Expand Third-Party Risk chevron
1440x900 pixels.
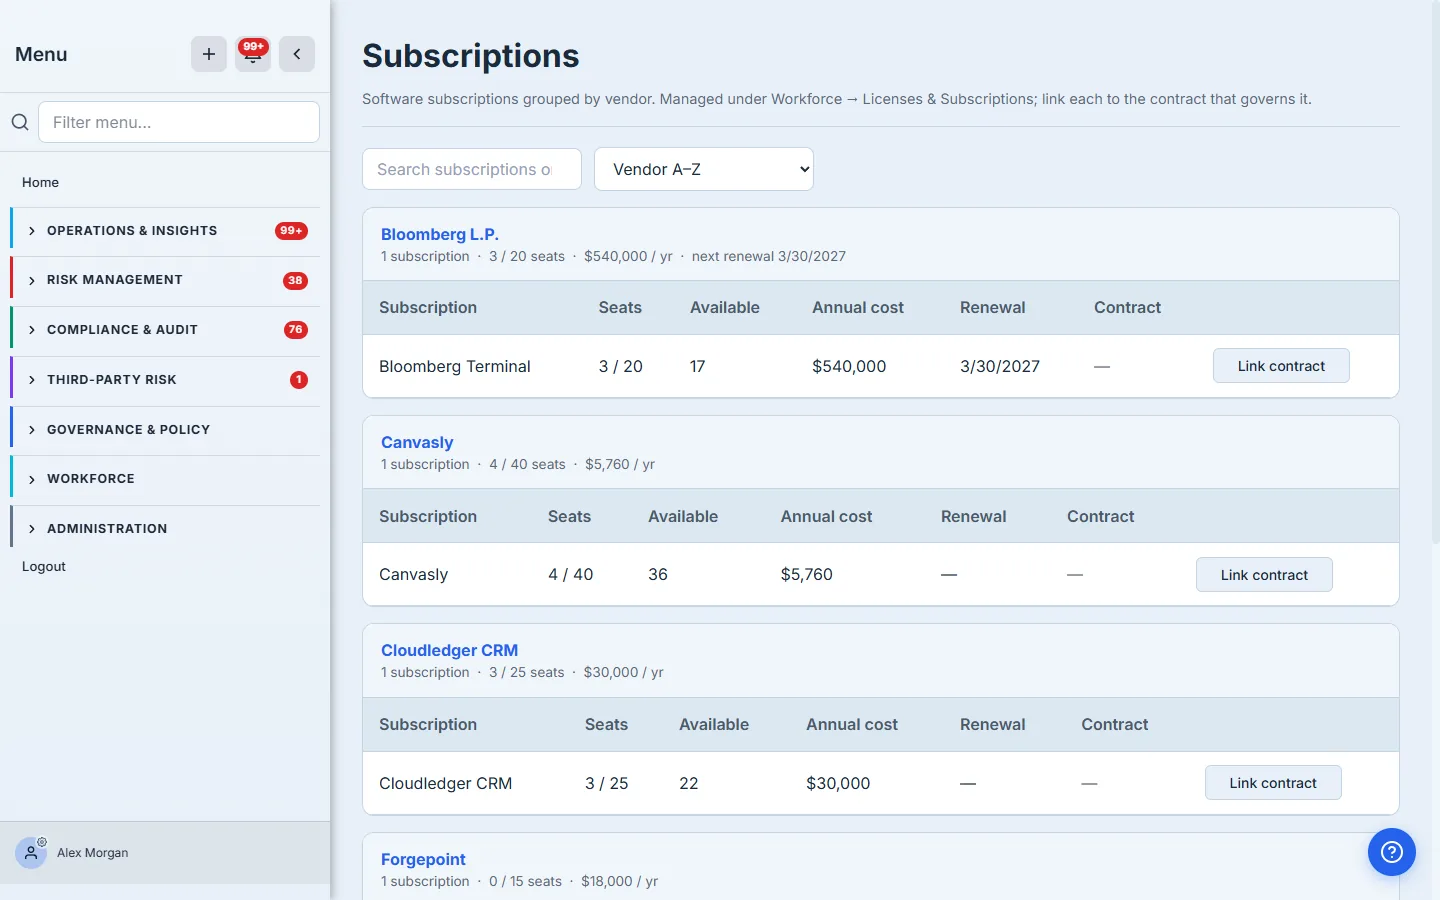click(x=32, y=380)
